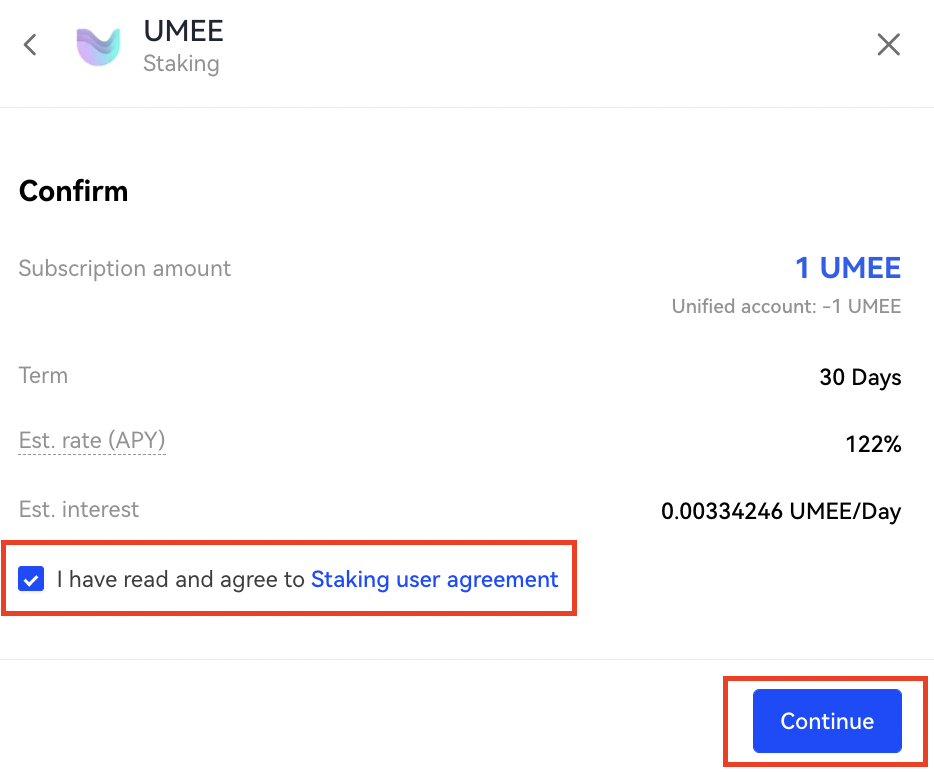Click the UMEE token logo
Viewport: 934px width, 772px height.
click(x=98, y=46)
